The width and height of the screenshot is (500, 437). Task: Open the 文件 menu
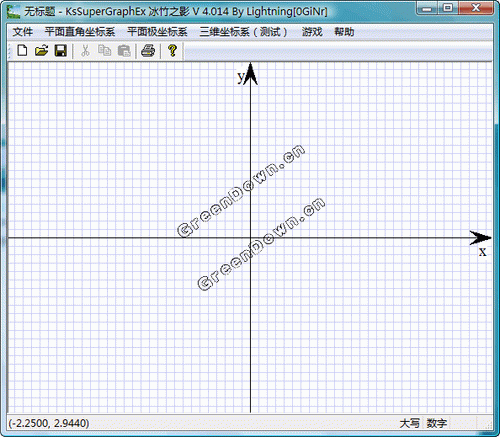click(x=23, y=32)
